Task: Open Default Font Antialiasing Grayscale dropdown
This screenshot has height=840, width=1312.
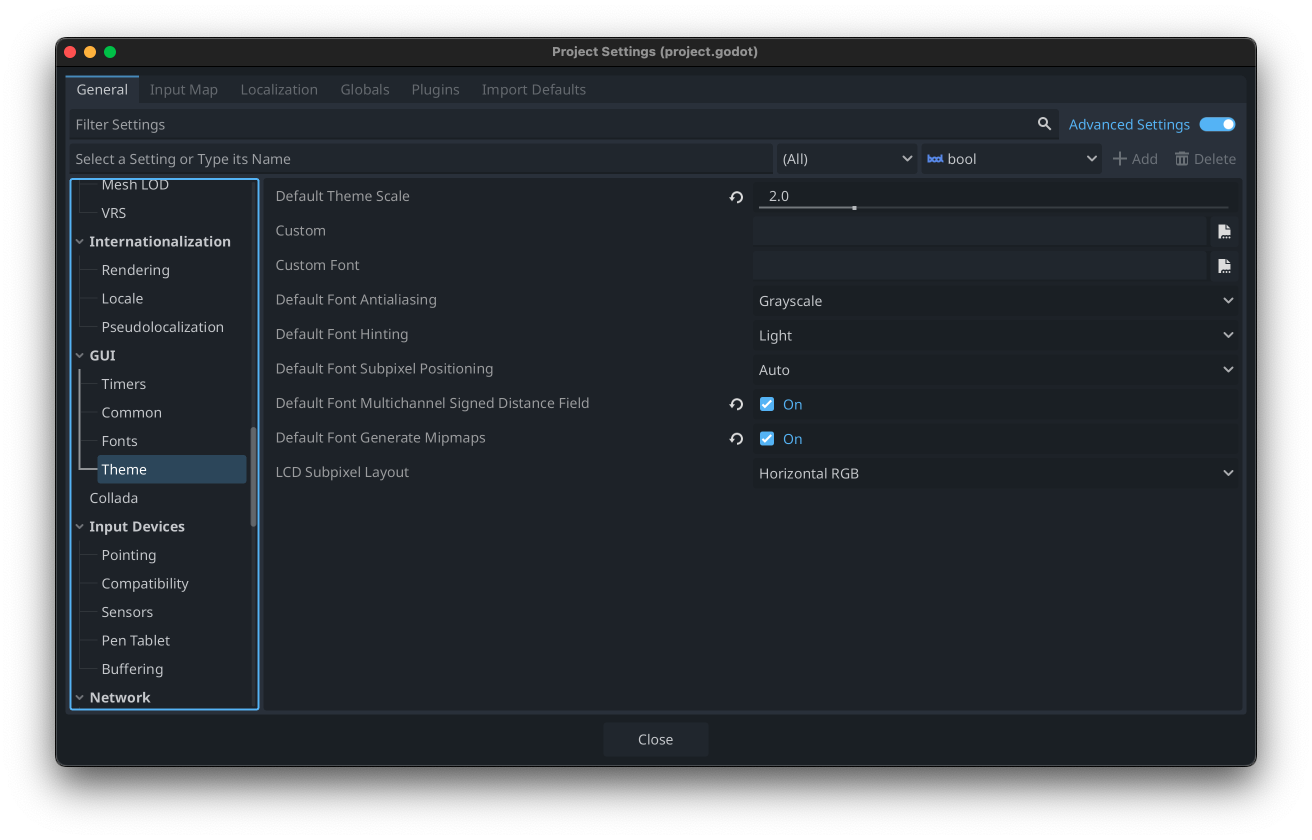Action: point(996,301)
